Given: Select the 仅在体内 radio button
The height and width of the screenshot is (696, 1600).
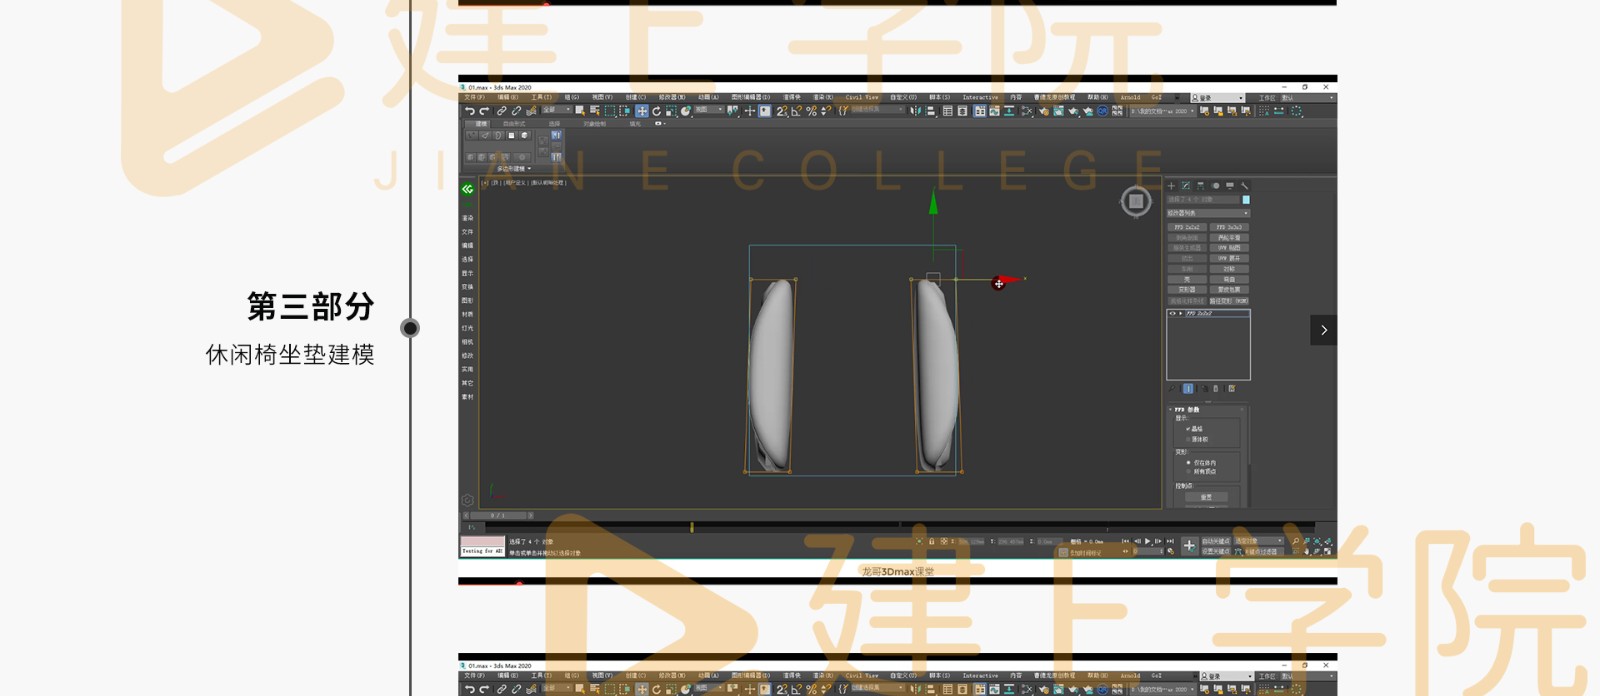Looking at the screenshot, I should click(x=1188, y=463).
